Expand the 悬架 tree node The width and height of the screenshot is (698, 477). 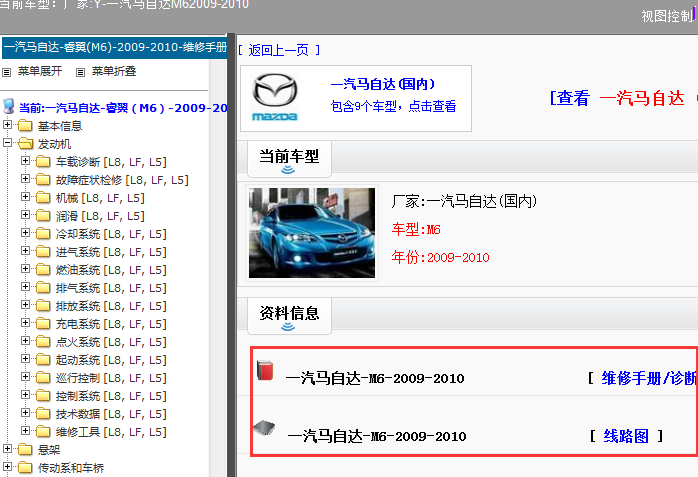(7, 449)
